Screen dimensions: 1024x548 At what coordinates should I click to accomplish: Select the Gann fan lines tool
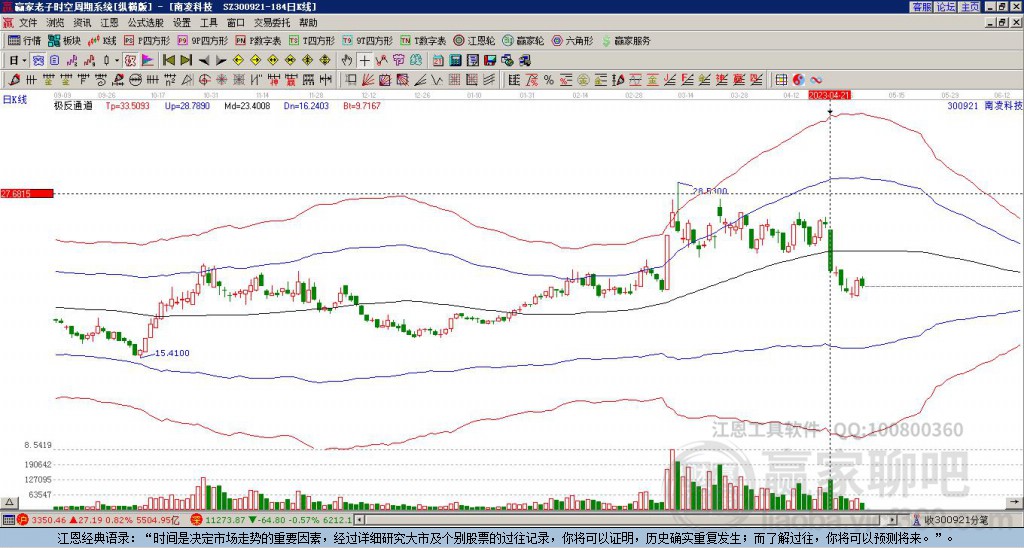pyautogui.click(x=369, y=80)
